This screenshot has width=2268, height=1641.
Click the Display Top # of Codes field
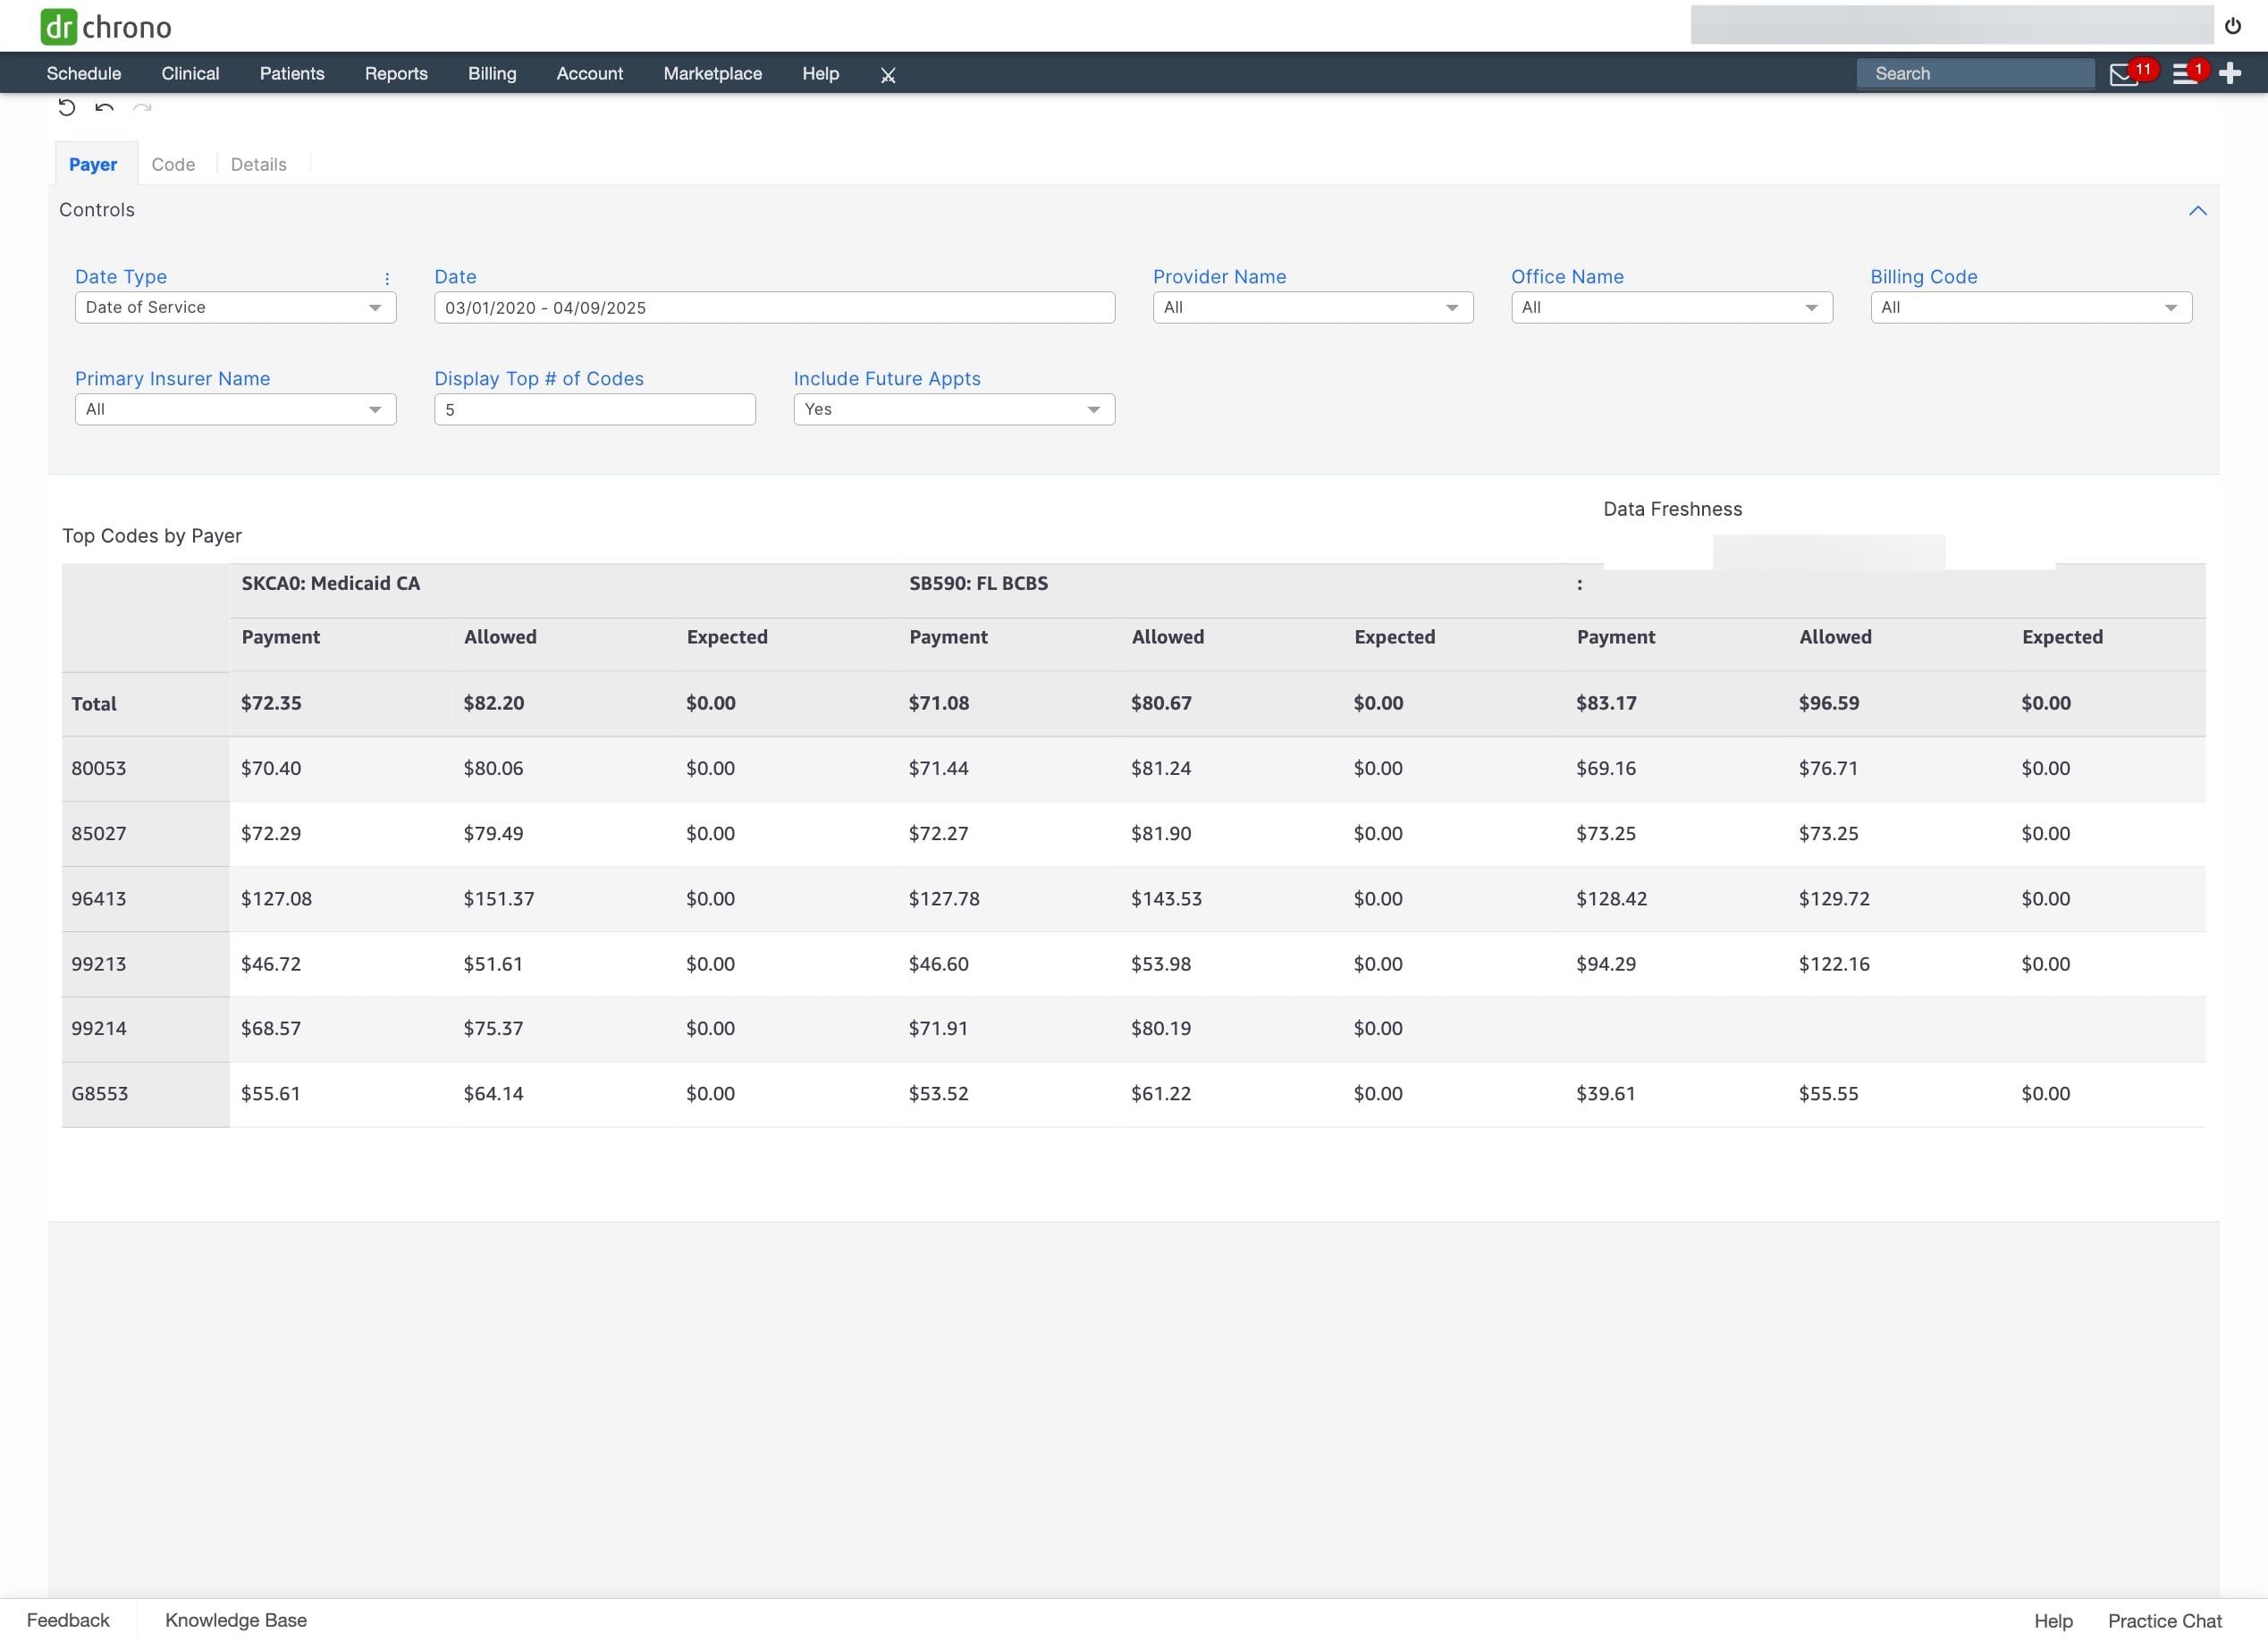click(x=594, y=410)
